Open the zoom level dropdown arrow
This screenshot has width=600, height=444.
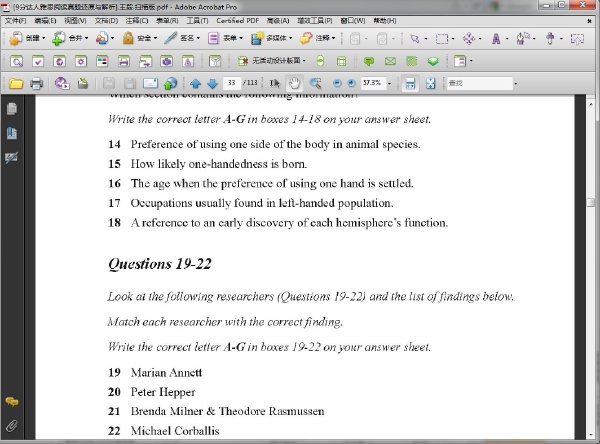coord(390,83)
